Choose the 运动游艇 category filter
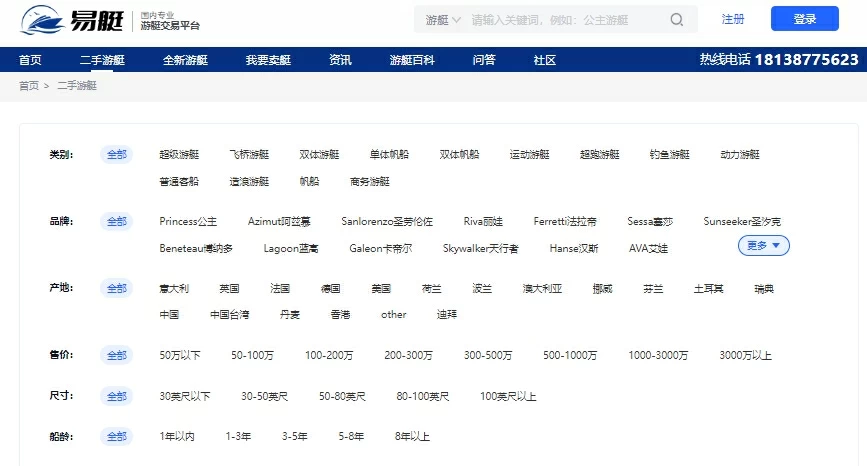 click(530, 154)
